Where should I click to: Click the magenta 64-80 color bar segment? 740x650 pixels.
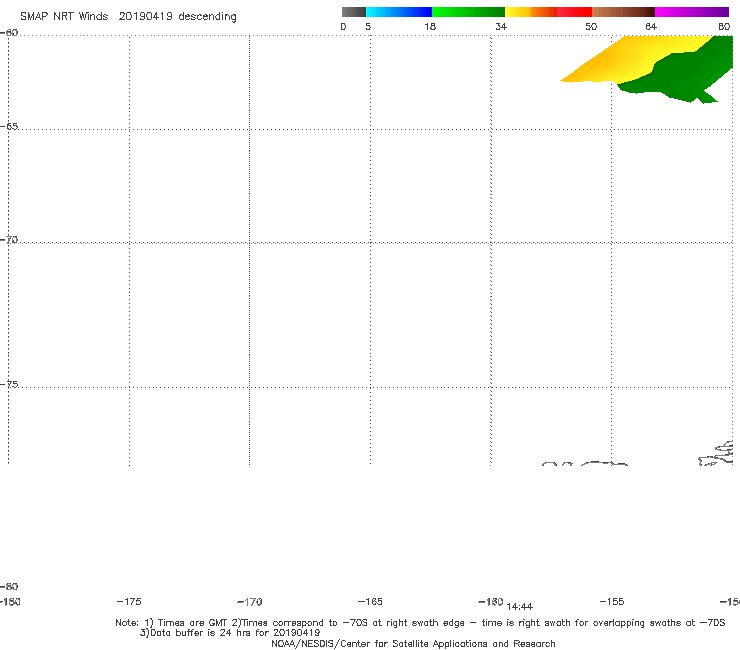[x=692, y=12]
